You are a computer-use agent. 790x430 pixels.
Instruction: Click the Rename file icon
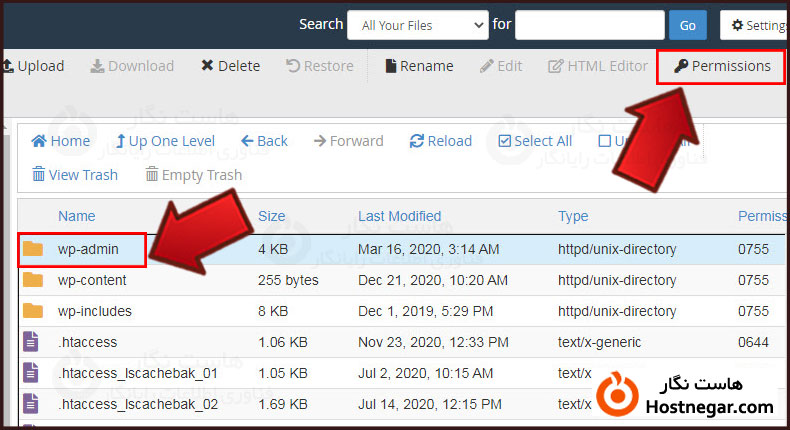(x=391, y=66)
